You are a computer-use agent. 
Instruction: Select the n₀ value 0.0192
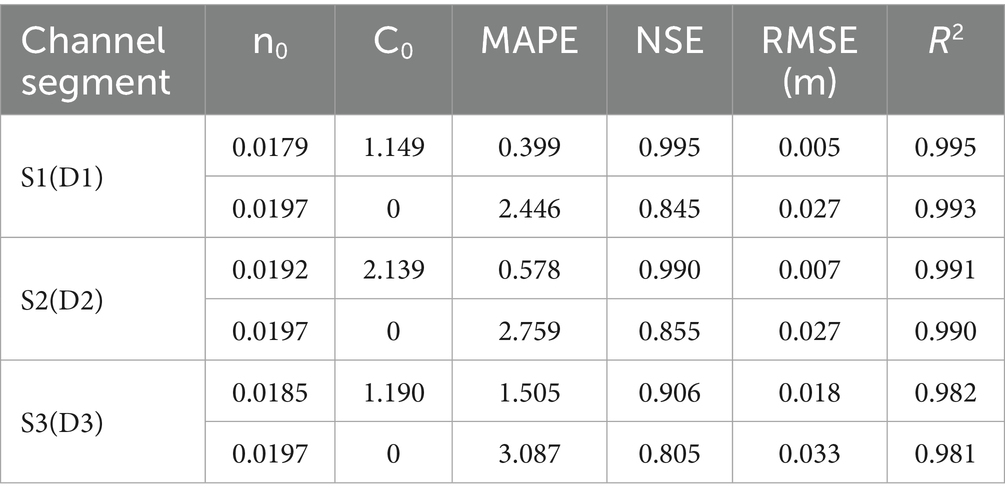tap(270, 270)
